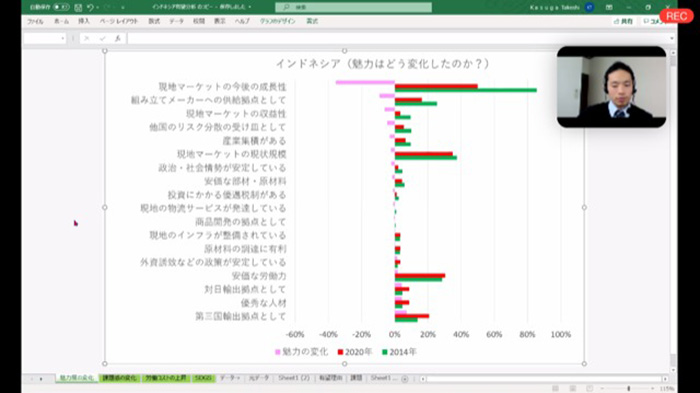
Task: Open the 課題値の変化 sheet tab
Action: (x=120, y=378)
